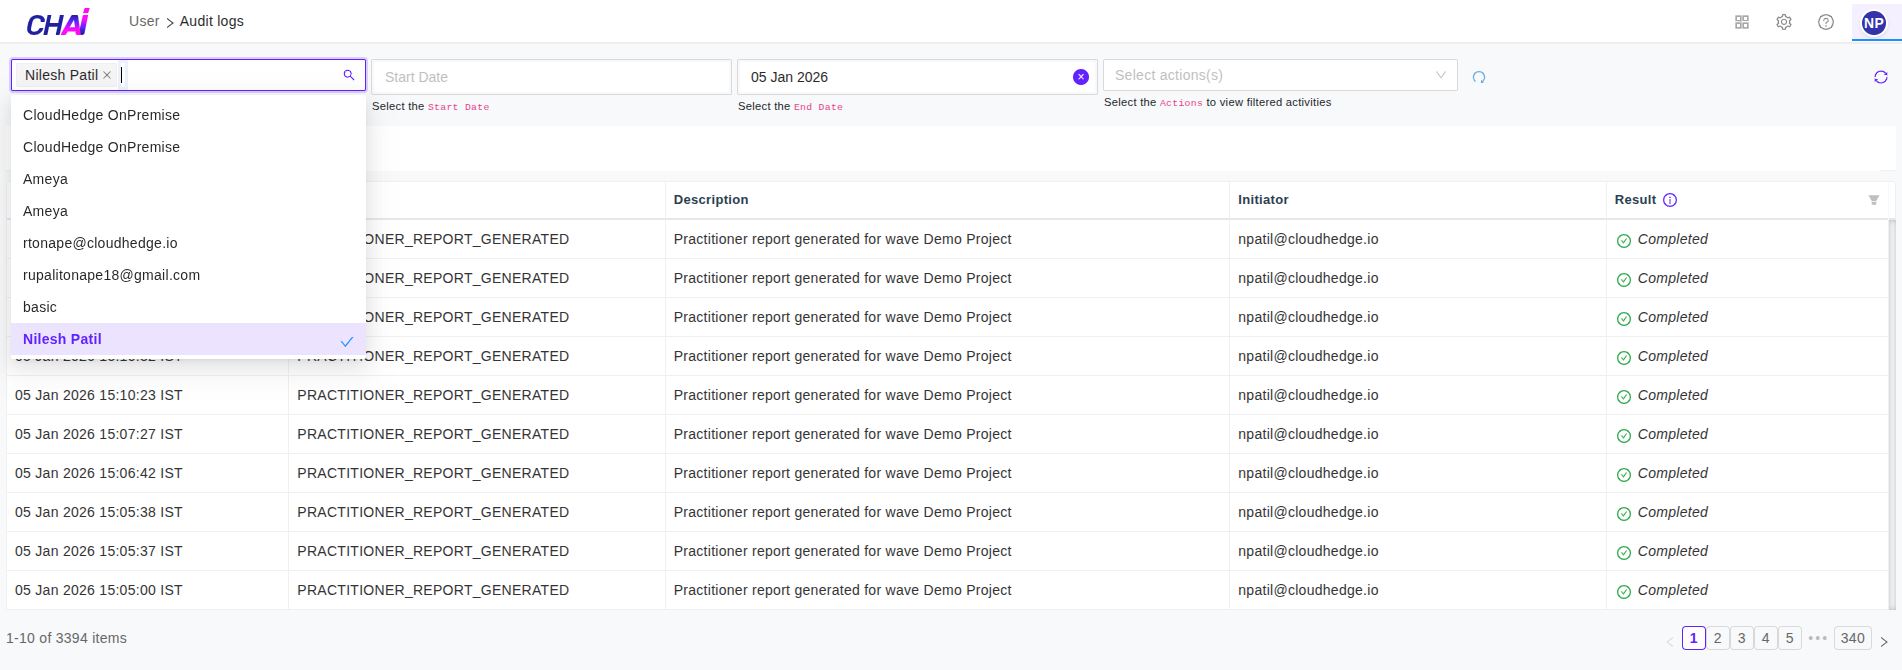
Task: Click the End Date field
Action: click(x=917, y=77)
